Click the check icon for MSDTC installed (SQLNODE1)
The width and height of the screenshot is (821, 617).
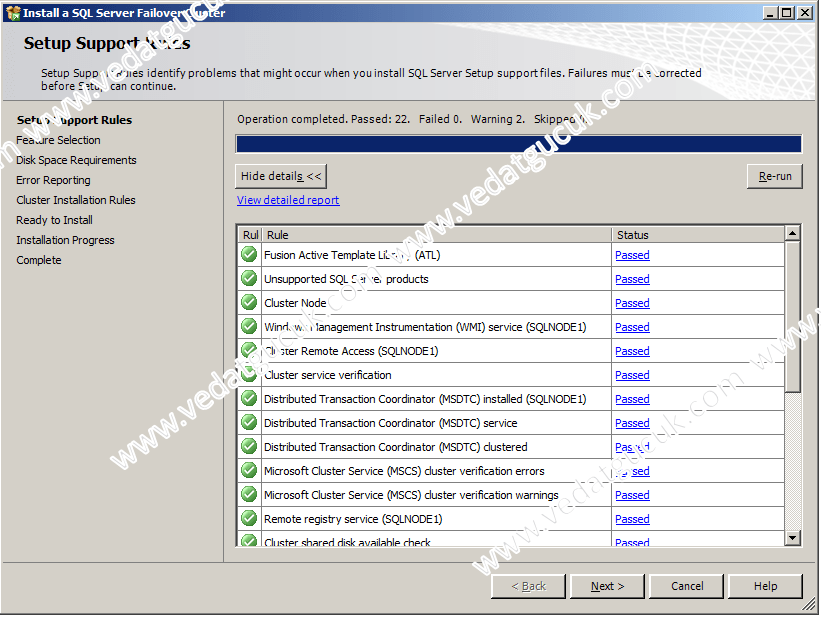tap(249, 399)
